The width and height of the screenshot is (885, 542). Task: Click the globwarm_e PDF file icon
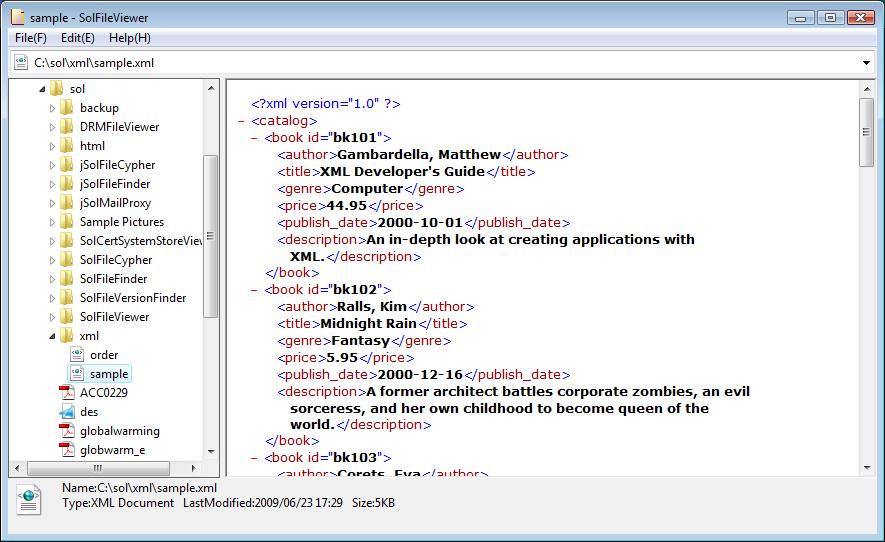point(67,449)
